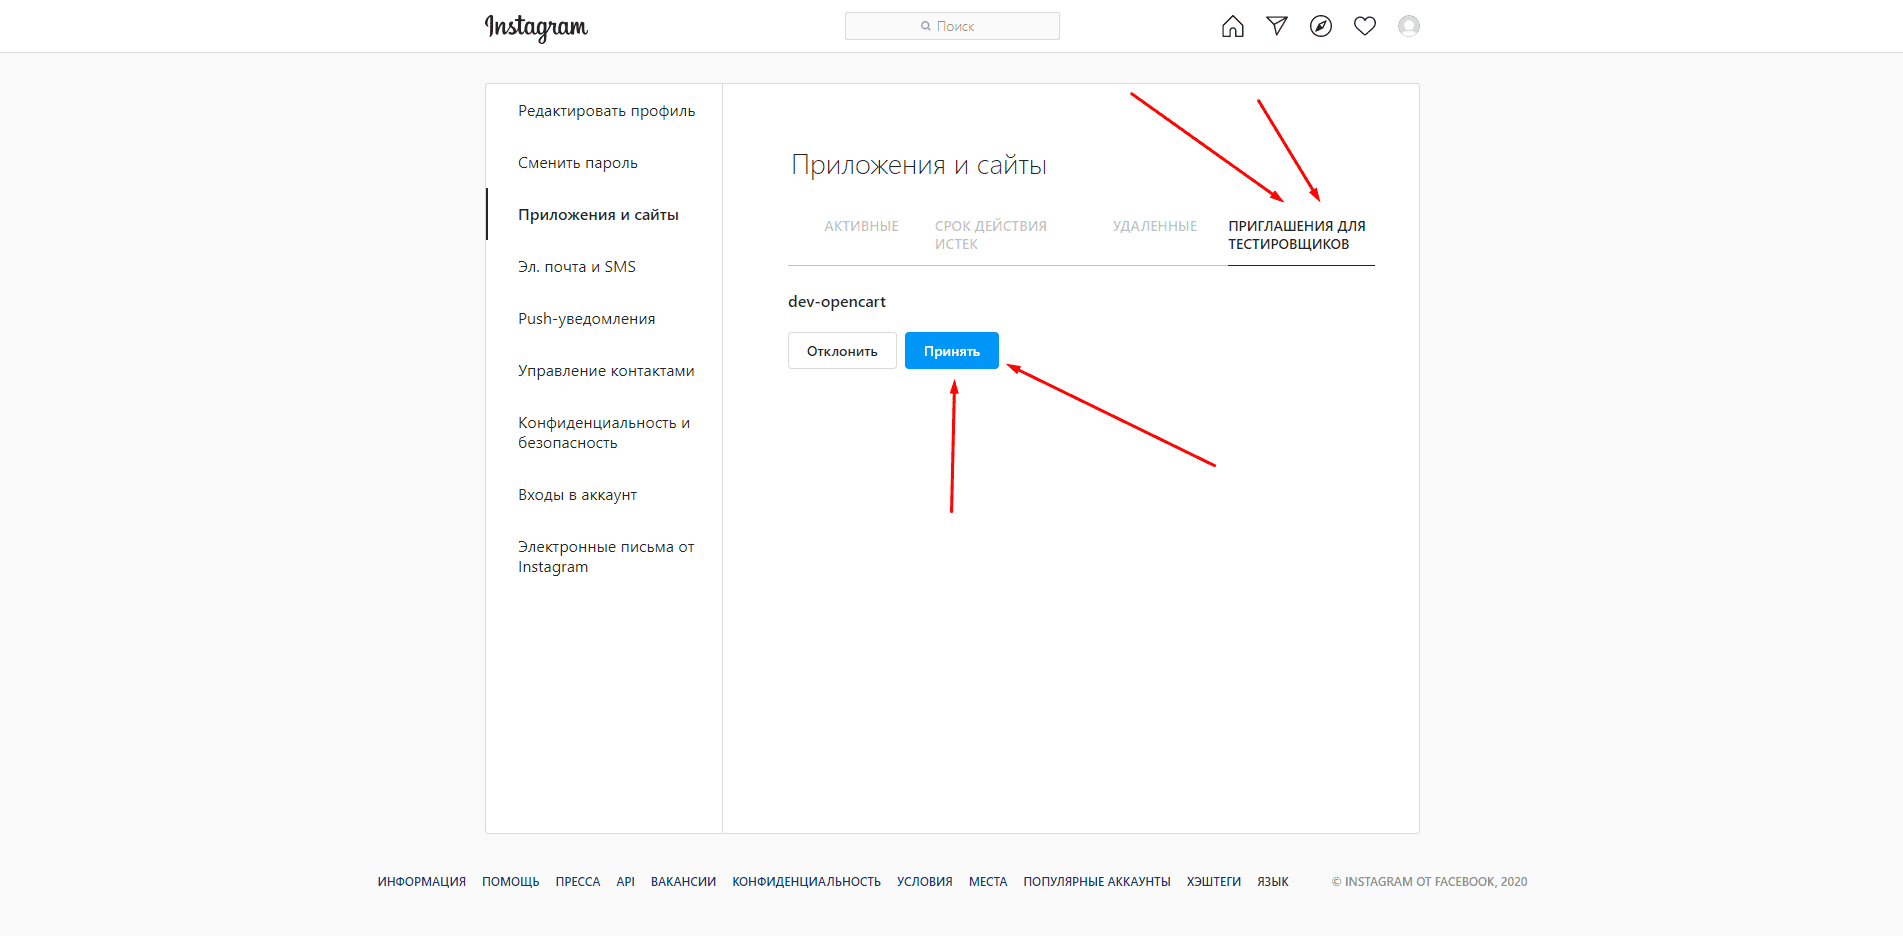The width and height of the screenshot is (1903, 936).
Task: Open Explore compass icon
Action: pyautogui.click(x=1321, y=26)
